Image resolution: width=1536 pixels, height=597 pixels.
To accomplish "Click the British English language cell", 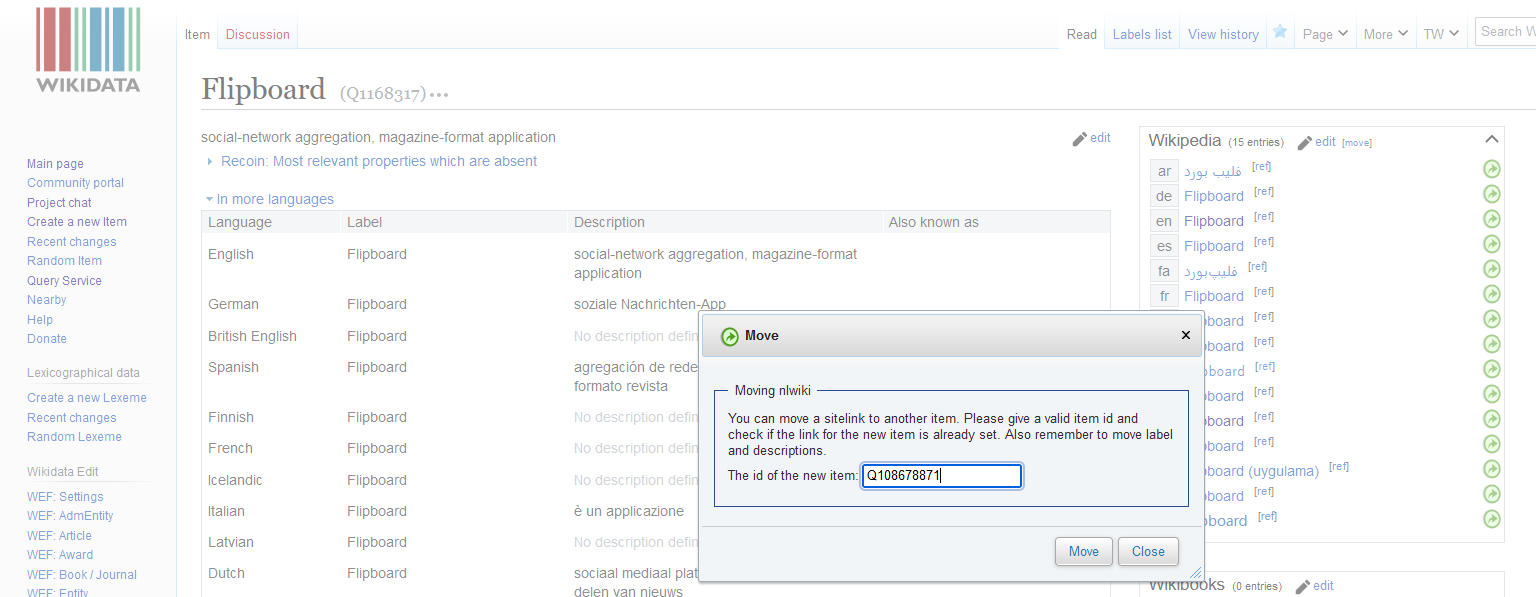I will coord(252,336).
